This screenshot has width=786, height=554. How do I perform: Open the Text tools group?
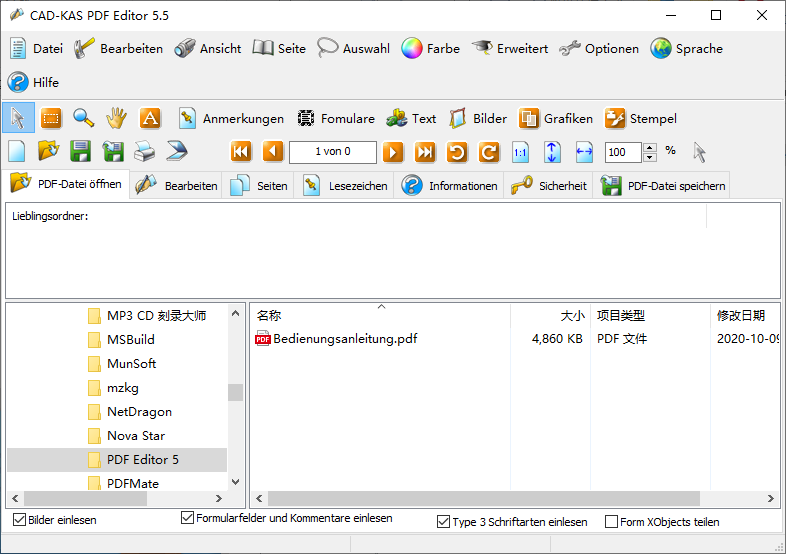click(x=411, y=119)
